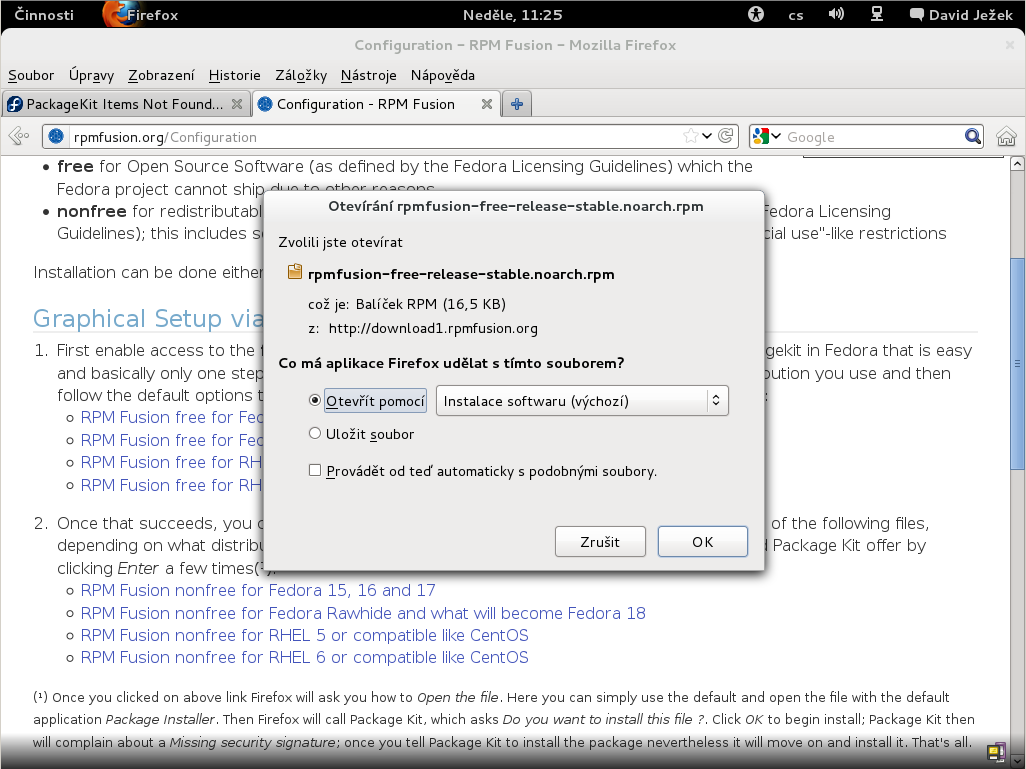The image size is (1026, 769).
Task: Switch to PackageKit Items Not Found tab
Action: (125, 104)
